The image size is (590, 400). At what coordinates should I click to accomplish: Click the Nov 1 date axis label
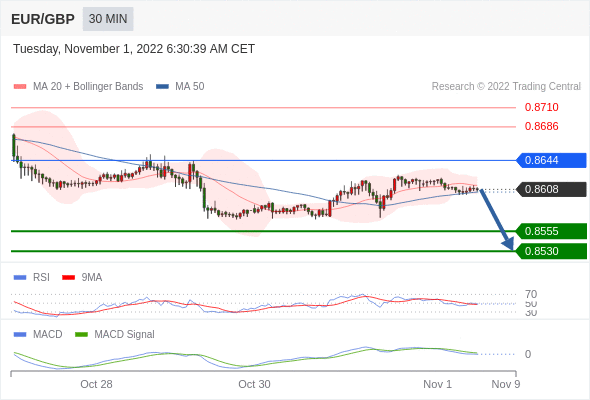click(437, 384)
